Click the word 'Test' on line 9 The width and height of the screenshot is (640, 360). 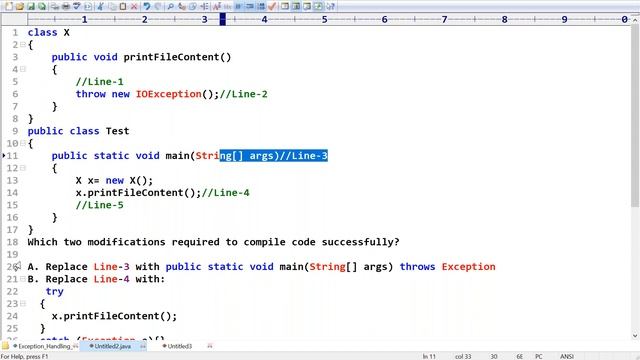pyautogui.click(x=117, y=131)
